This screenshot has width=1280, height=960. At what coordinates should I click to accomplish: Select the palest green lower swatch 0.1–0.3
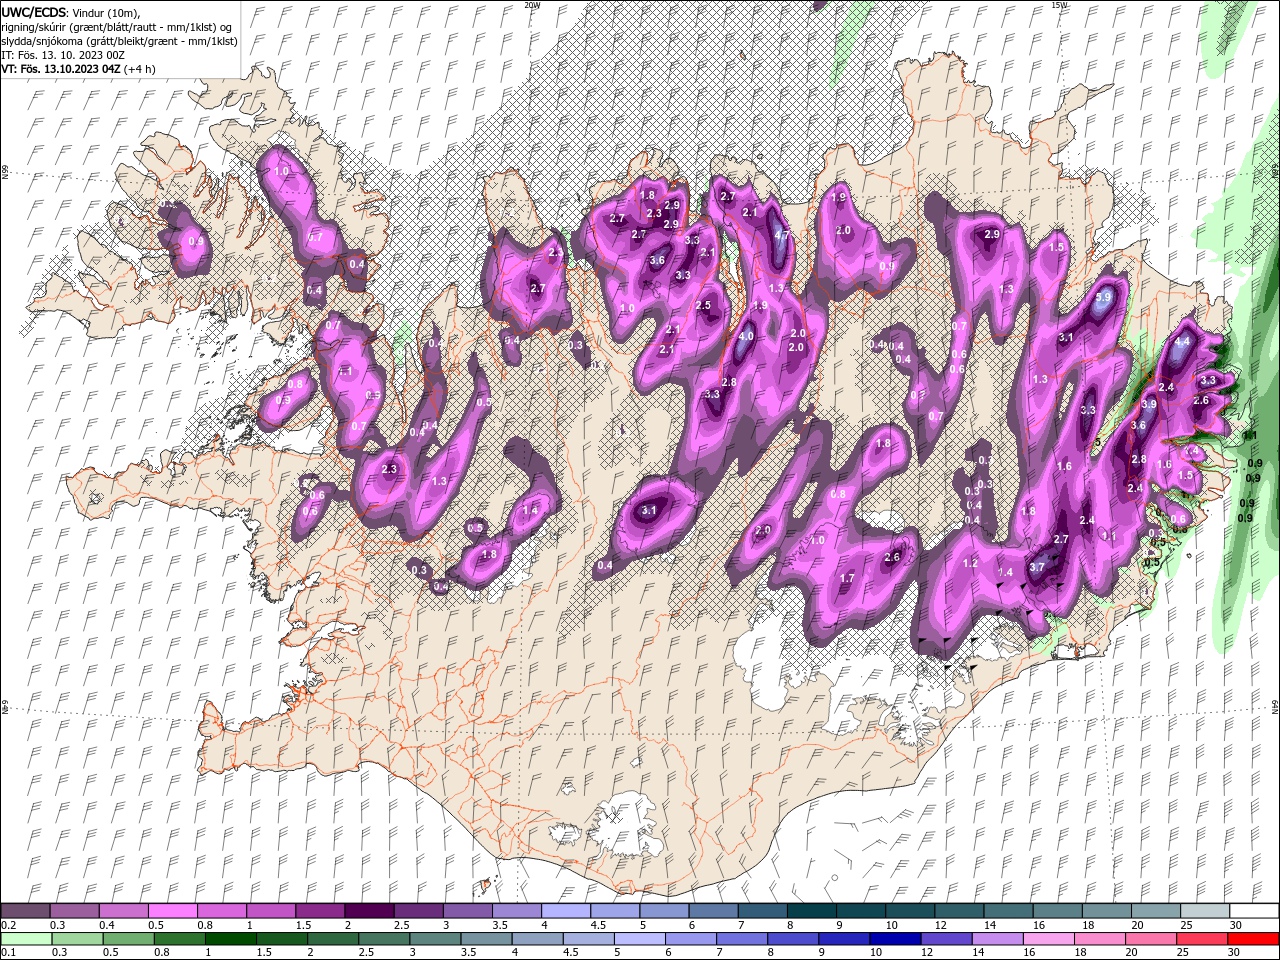tap(27, 939)
